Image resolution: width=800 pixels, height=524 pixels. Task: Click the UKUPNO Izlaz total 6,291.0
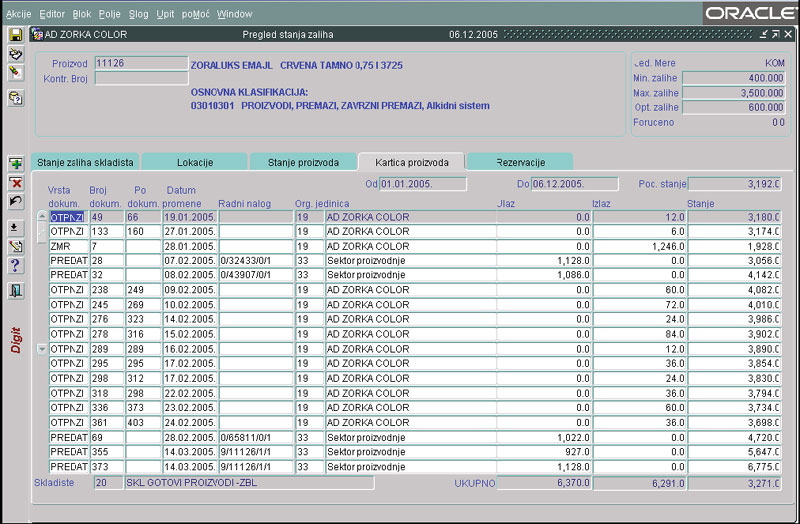(639, 483)
